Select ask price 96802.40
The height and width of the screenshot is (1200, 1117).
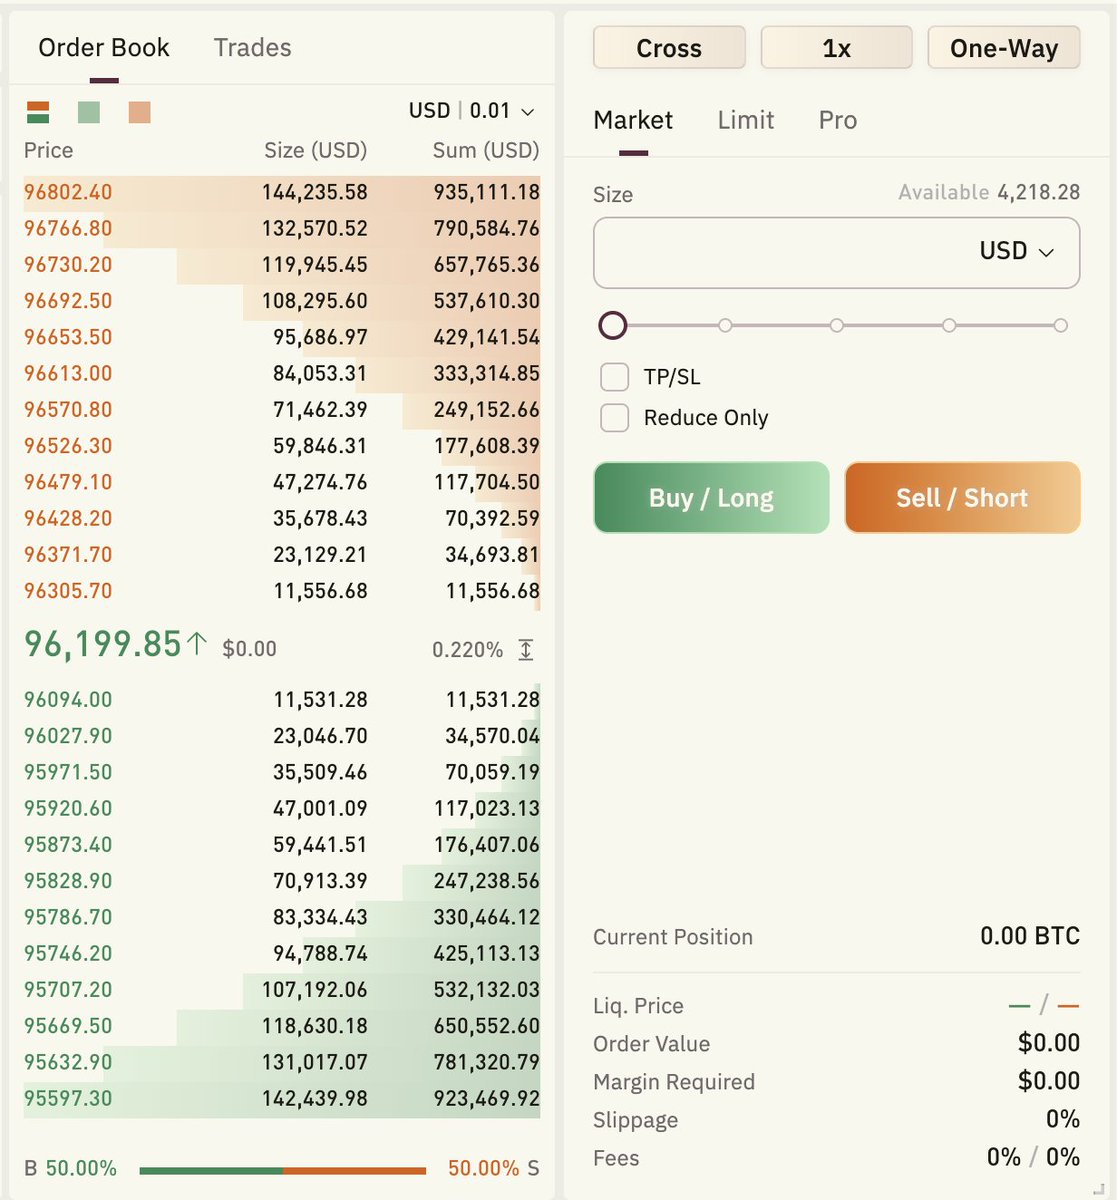pyautogui.click(x=68, y=192)
